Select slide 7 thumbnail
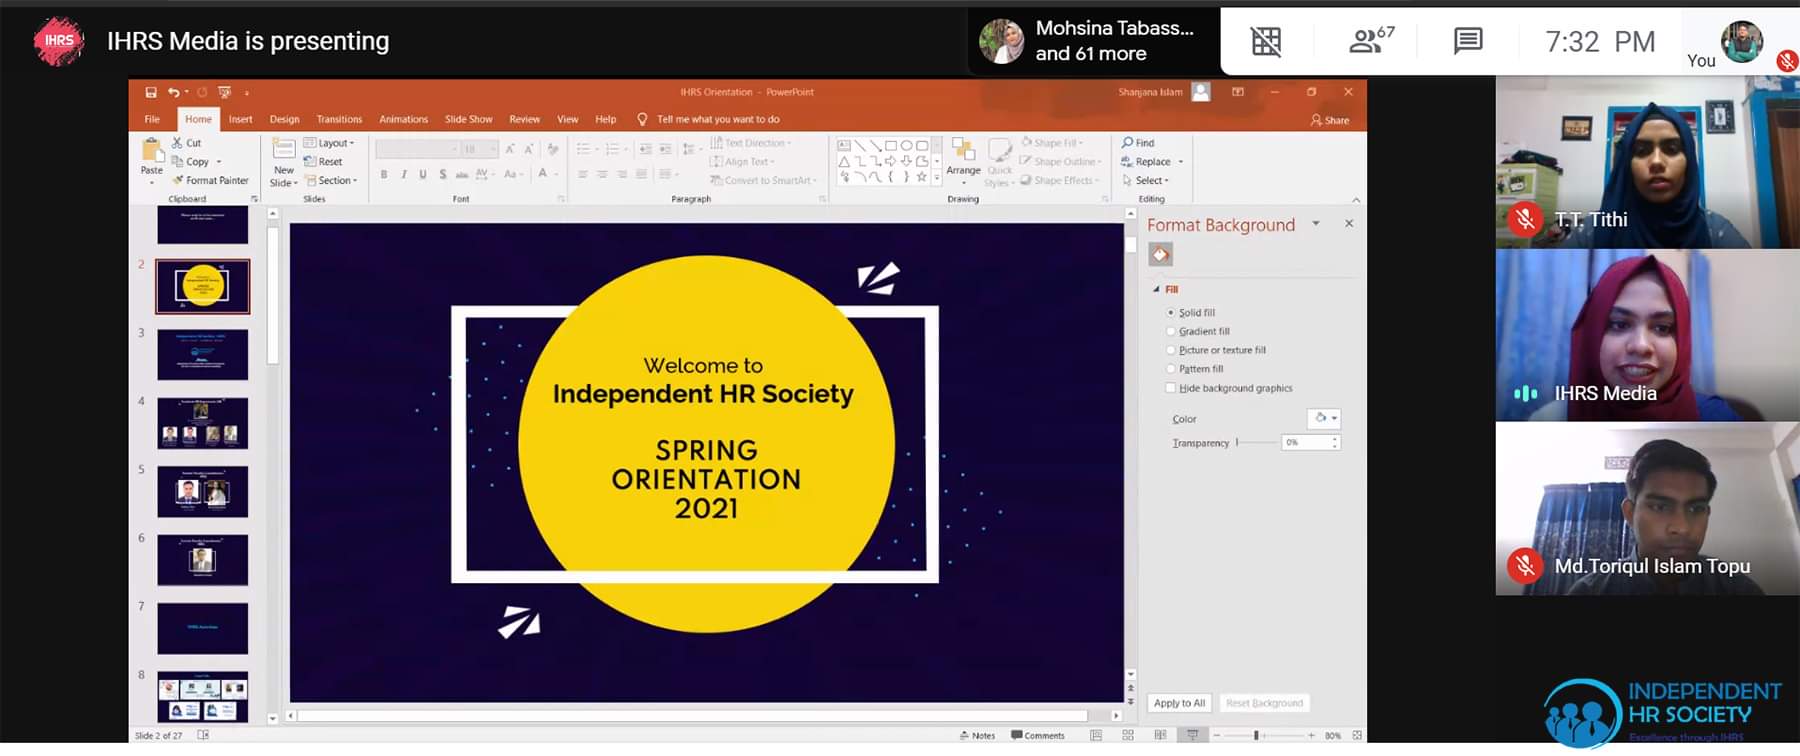The image size is (1800, 756). click(203, 628)
